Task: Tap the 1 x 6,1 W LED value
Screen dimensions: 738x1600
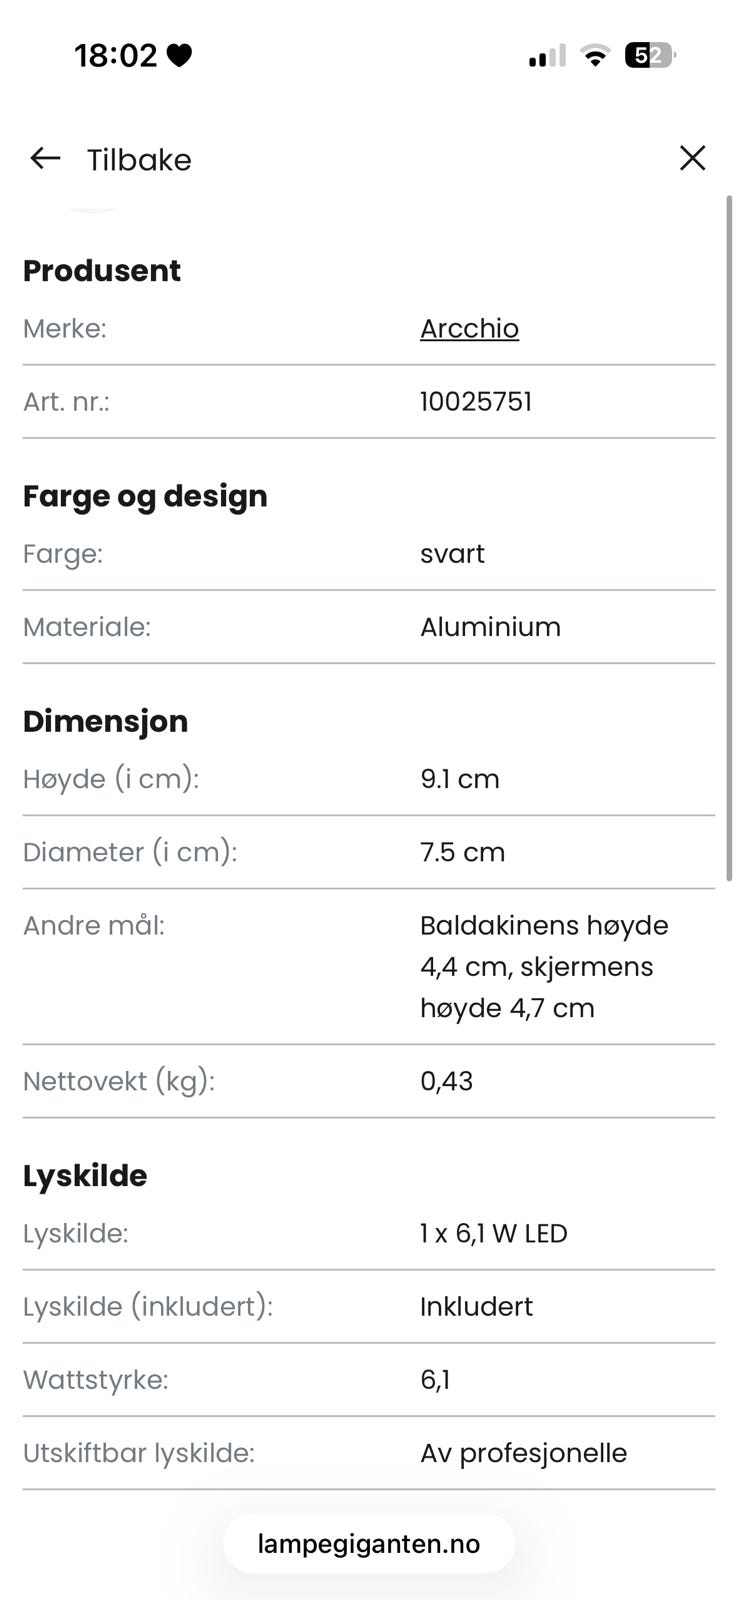Action: 494,1233
